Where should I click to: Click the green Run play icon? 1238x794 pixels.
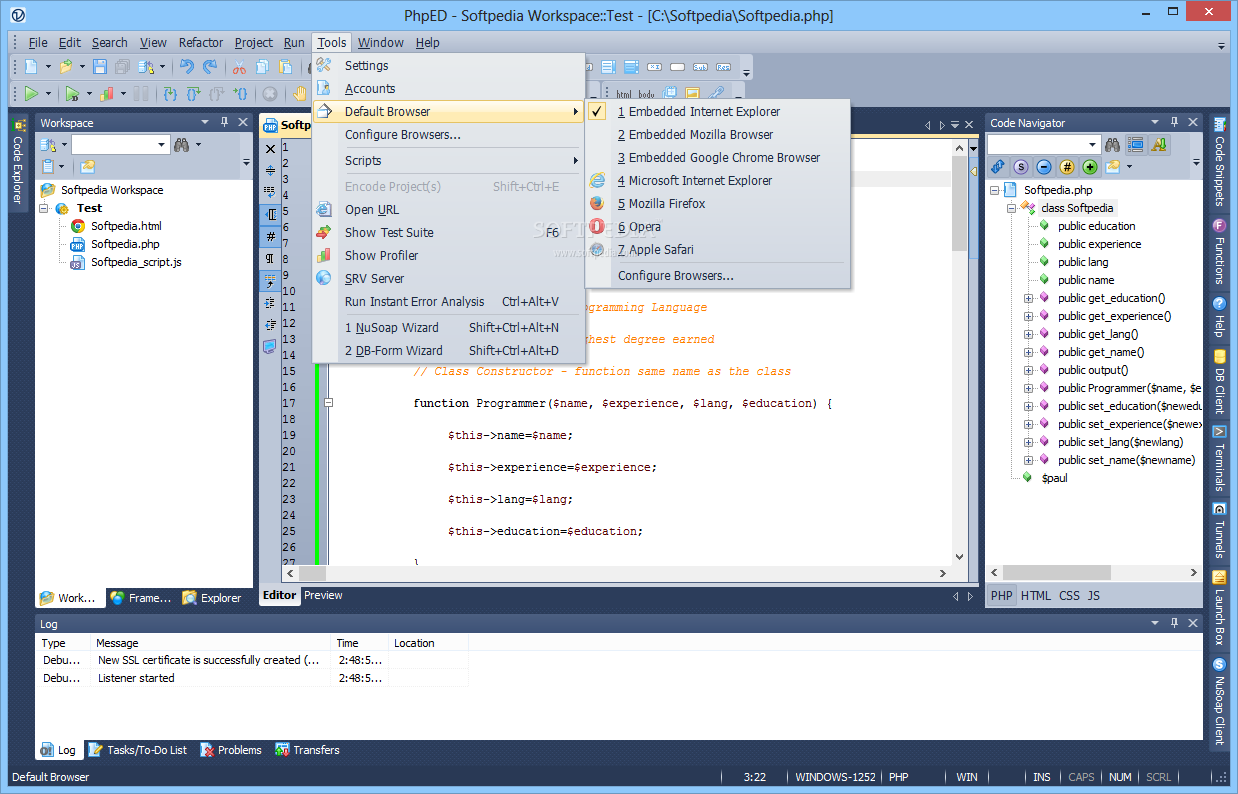32,94
